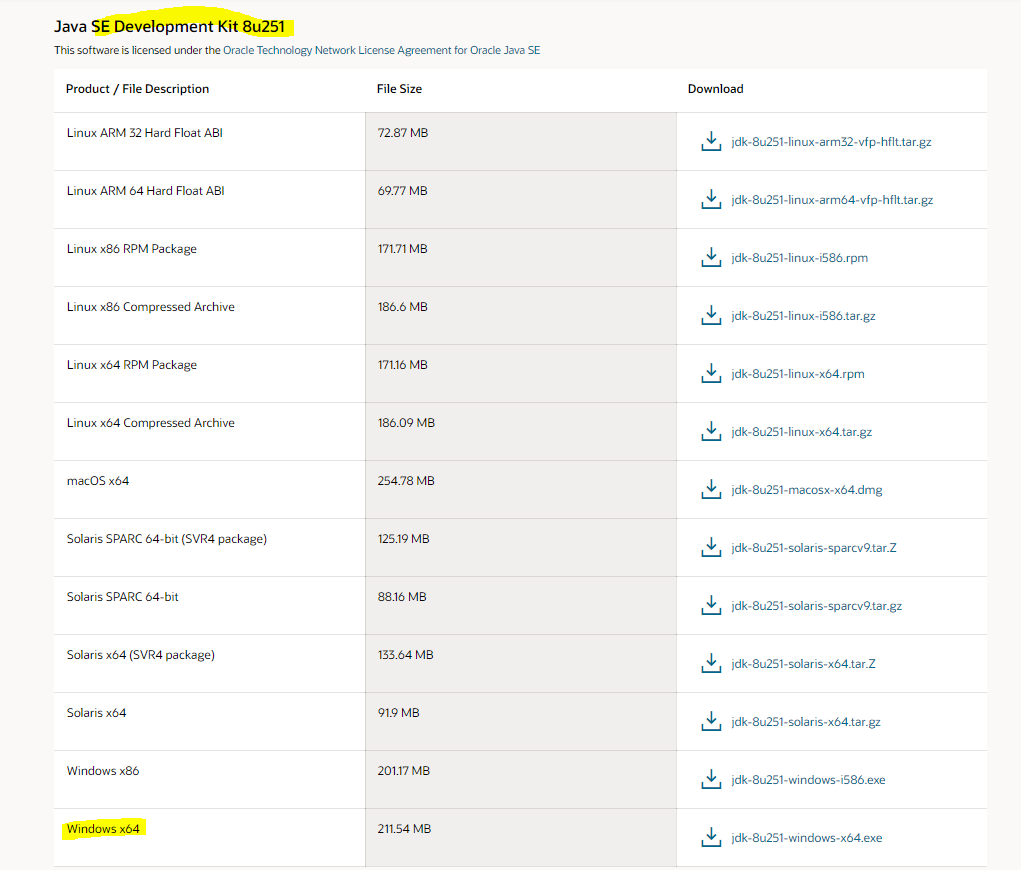Click download icon for Linux x64 RPM Package
Screen dimensions: 1021x870
coord(711,373)
